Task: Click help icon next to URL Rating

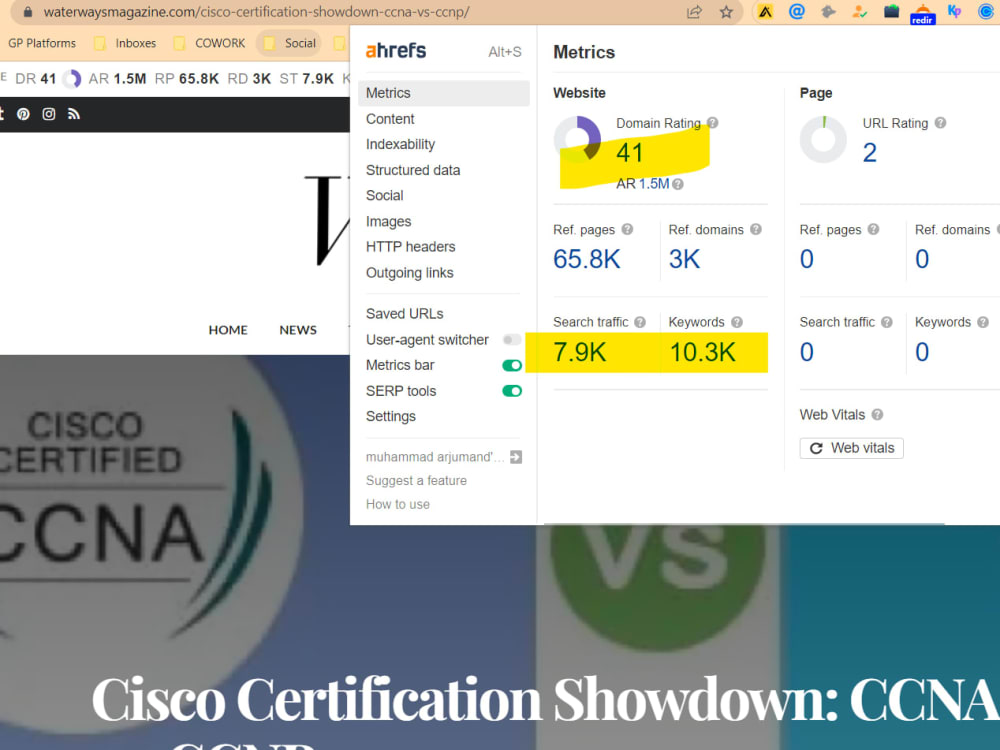Action: 940,122
